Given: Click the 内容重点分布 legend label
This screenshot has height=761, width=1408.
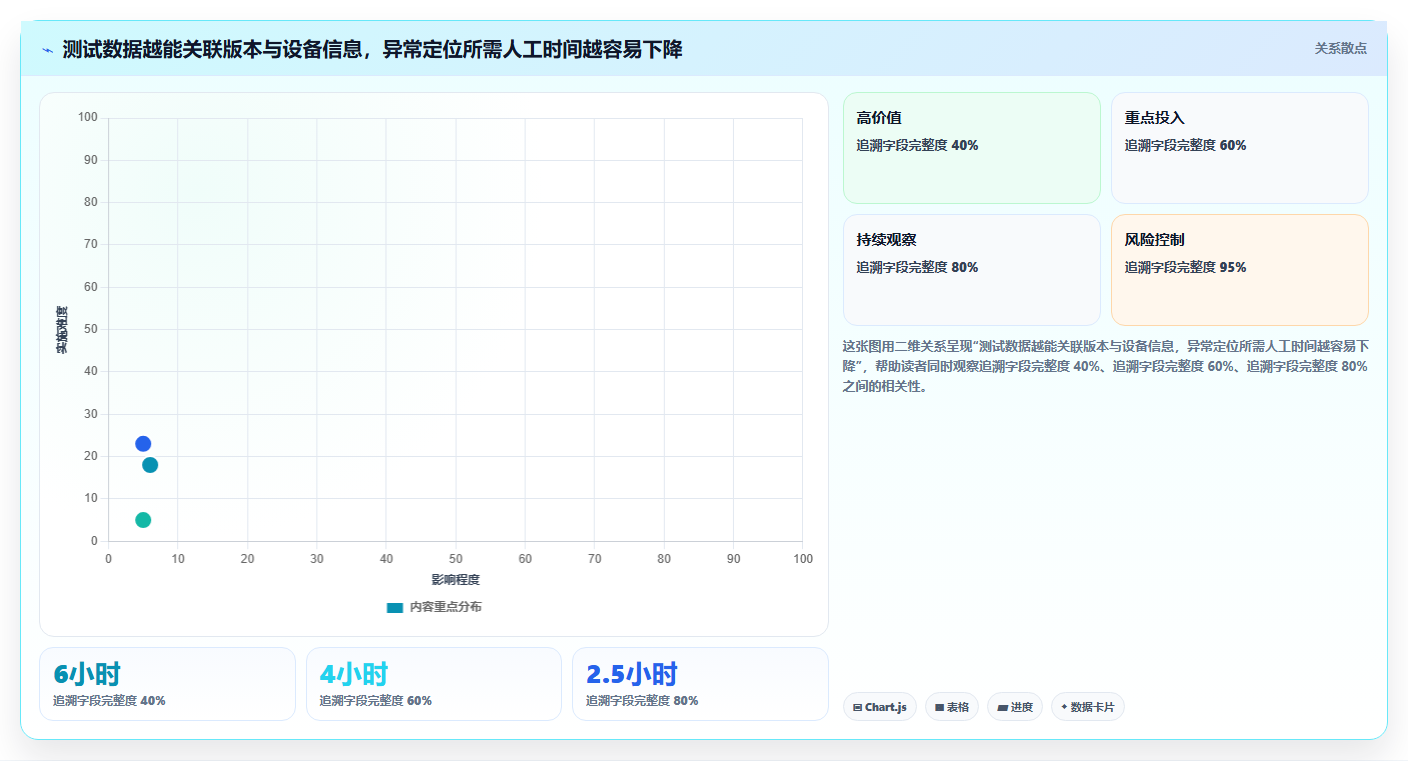Looking at the screenshot, I should click(445, 607).
